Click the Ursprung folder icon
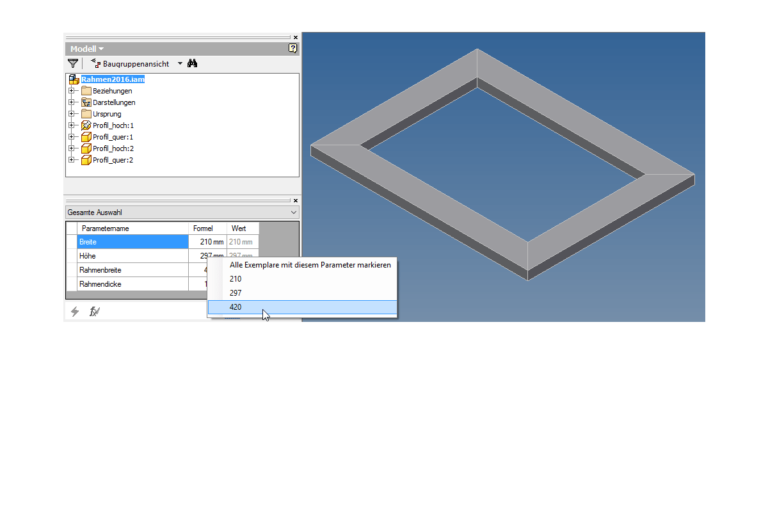 86,114
